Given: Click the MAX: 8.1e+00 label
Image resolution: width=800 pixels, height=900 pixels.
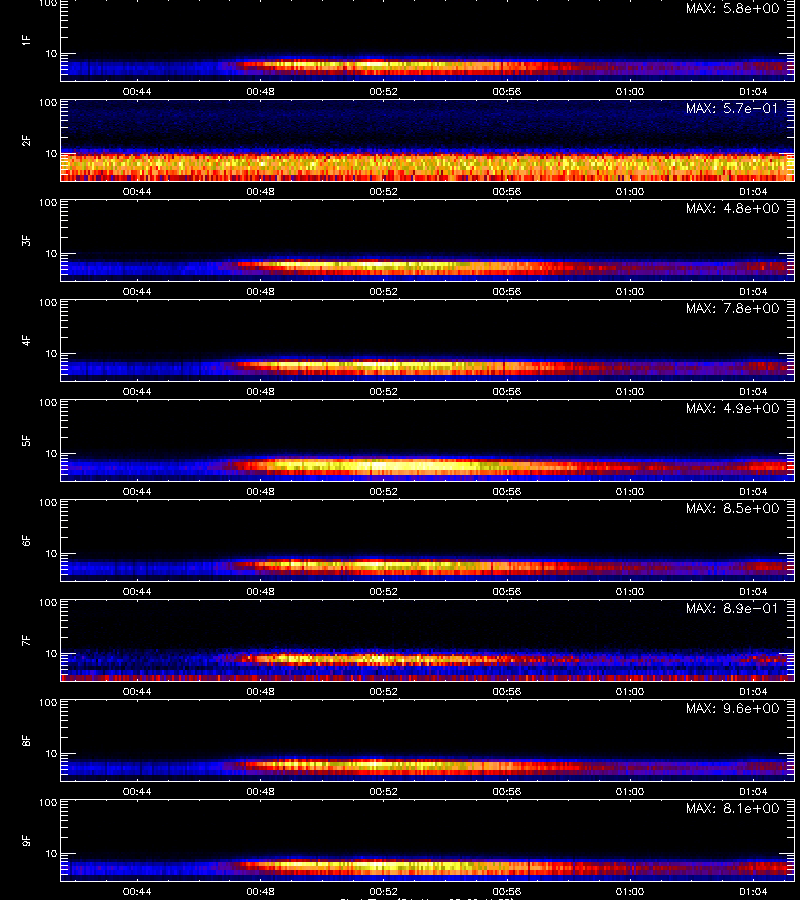Looking at the screenshot, I should tap(732, 808).
